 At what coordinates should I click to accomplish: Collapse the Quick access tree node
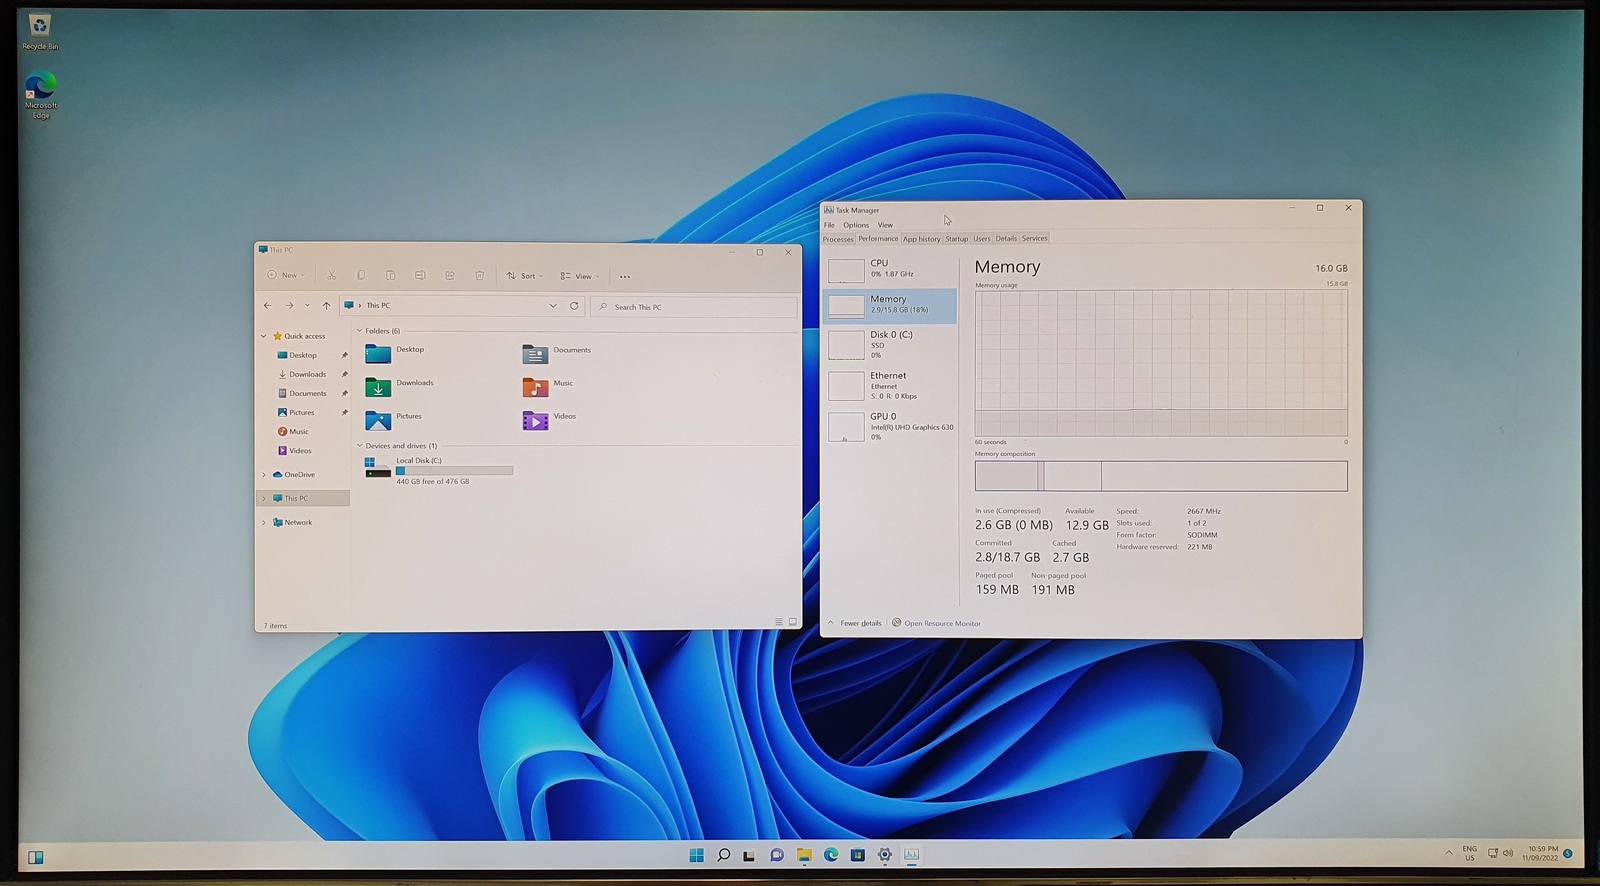pyautogui.click(x=264, y=336)
